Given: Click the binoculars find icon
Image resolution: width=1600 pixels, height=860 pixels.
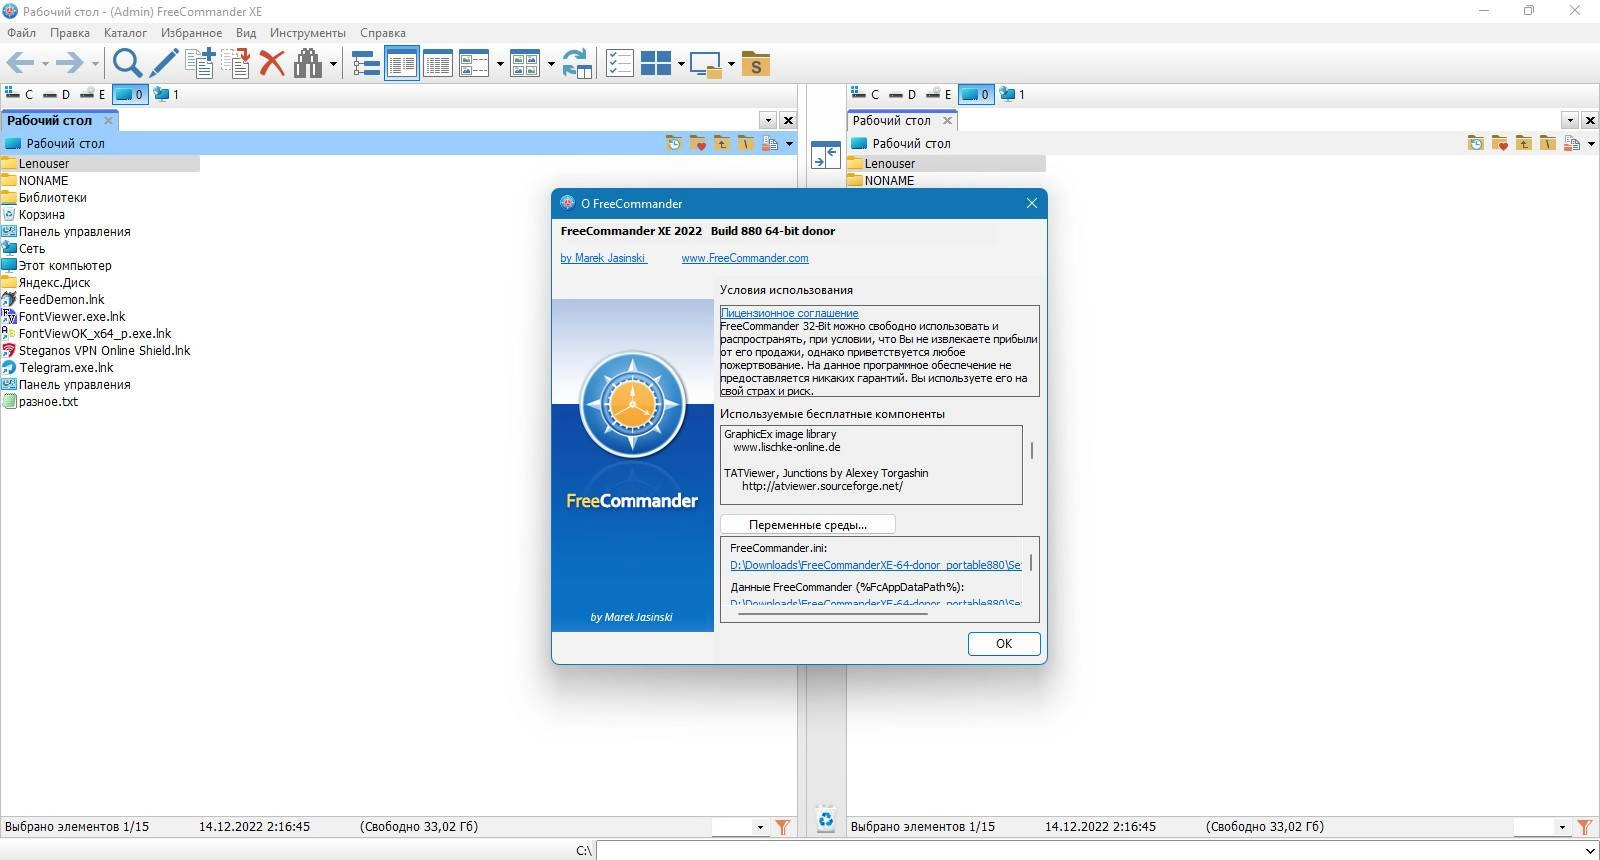Looking at the screenshot, I should click(x=308, y=64).
